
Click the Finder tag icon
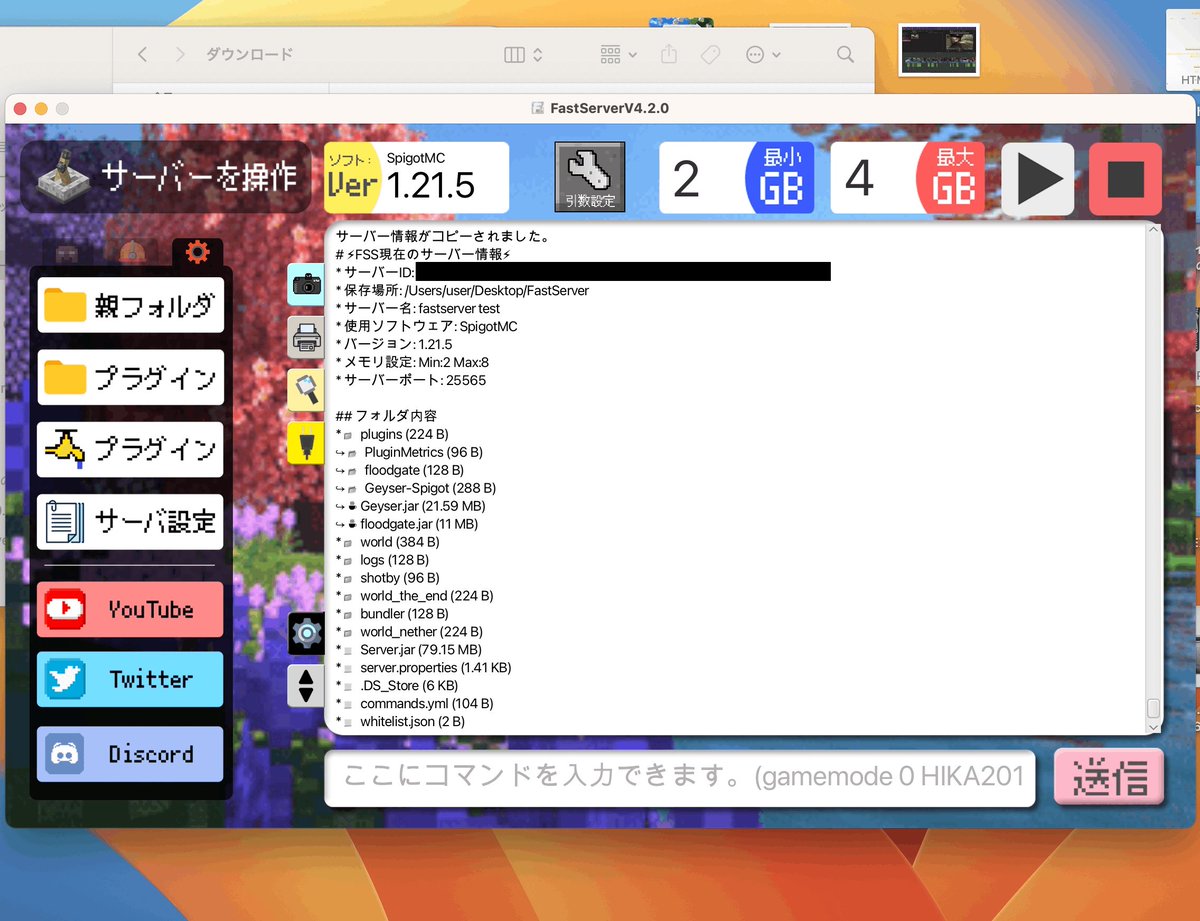711,55
